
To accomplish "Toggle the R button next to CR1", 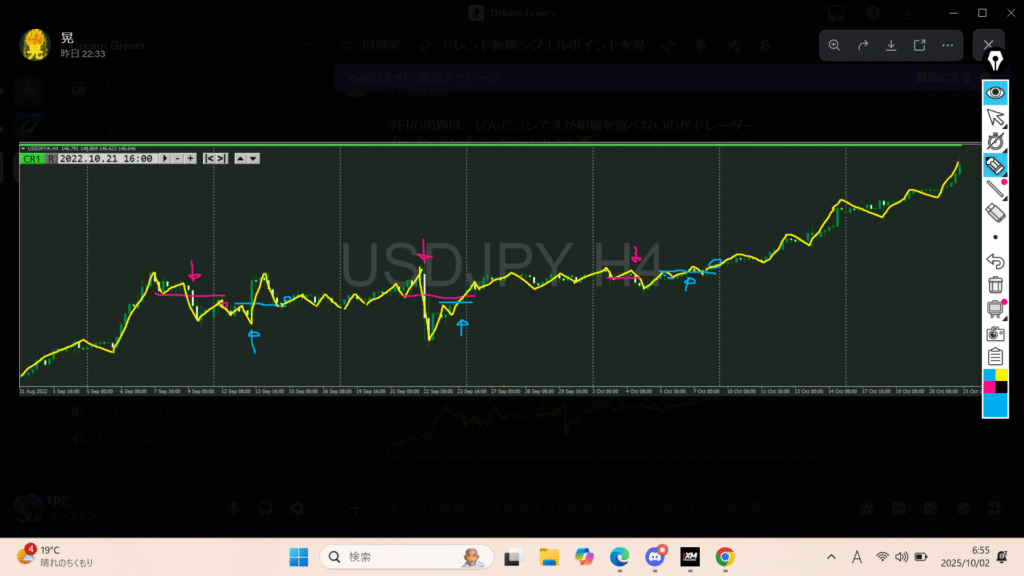I will [x=51, y=158].
